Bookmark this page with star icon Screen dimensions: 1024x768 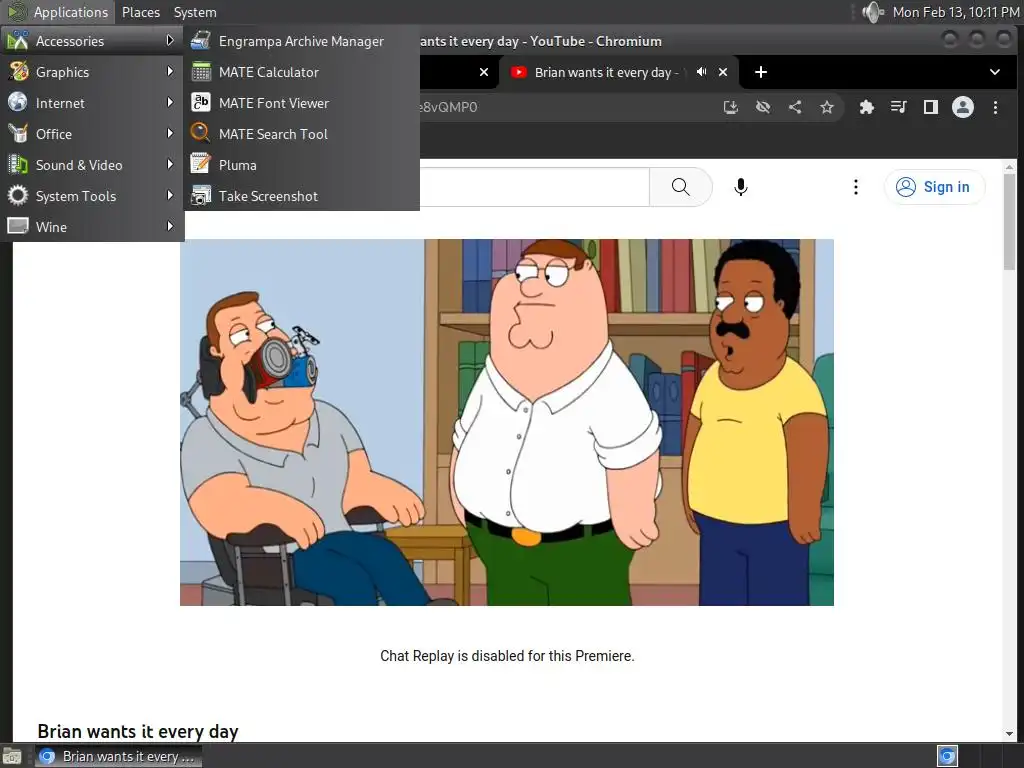point(827,107)
